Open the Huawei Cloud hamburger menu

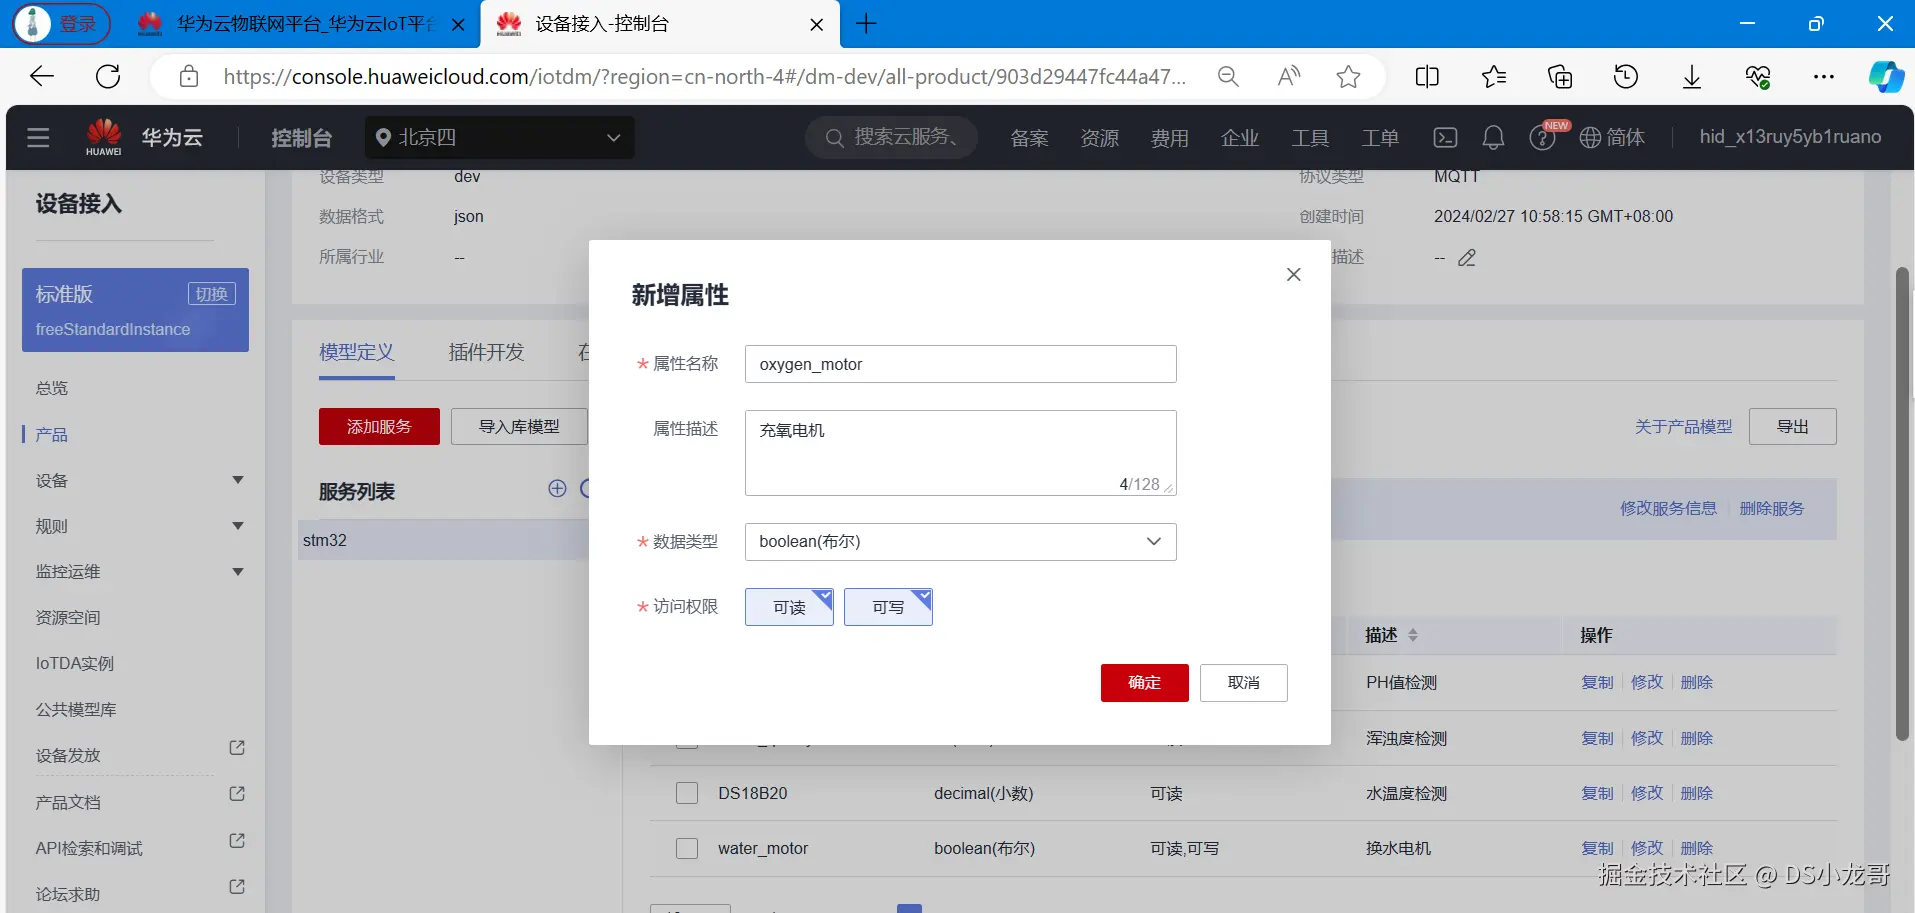pyautogui.click(x=38, y=138)
